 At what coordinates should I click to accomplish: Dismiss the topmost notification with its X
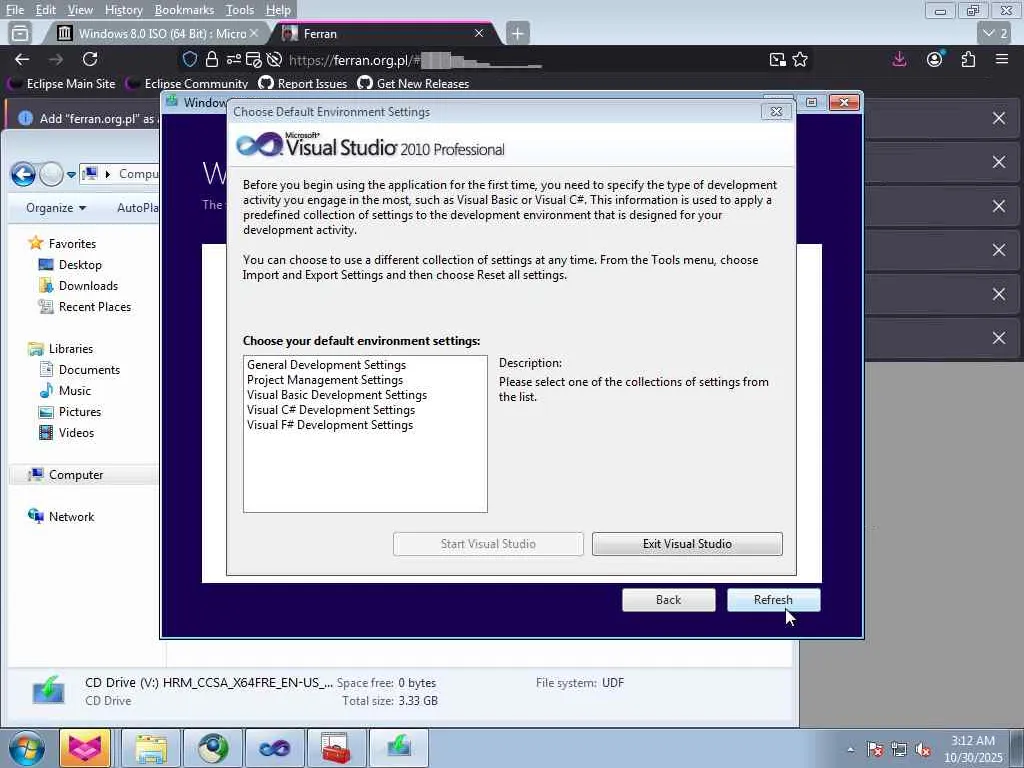999,118
